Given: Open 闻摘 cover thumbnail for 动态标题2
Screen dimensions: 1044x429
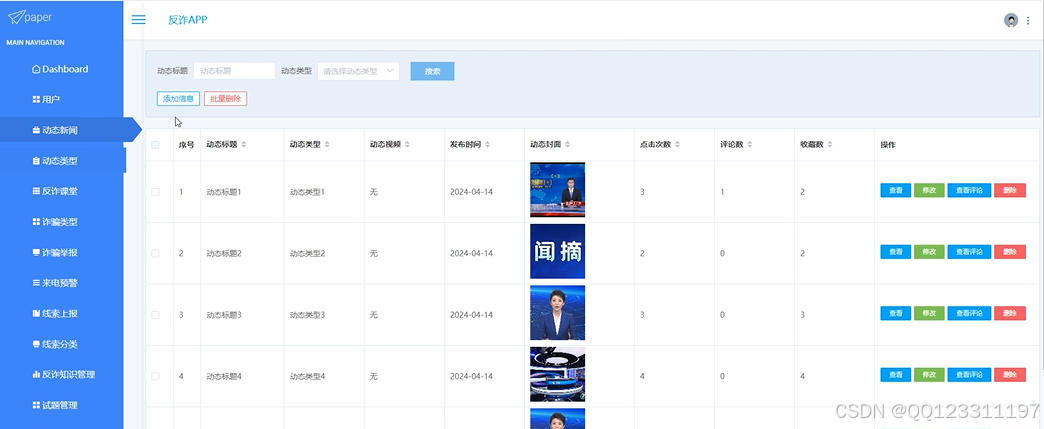Looking at the screenshot, I should click(x=557, y=251).
